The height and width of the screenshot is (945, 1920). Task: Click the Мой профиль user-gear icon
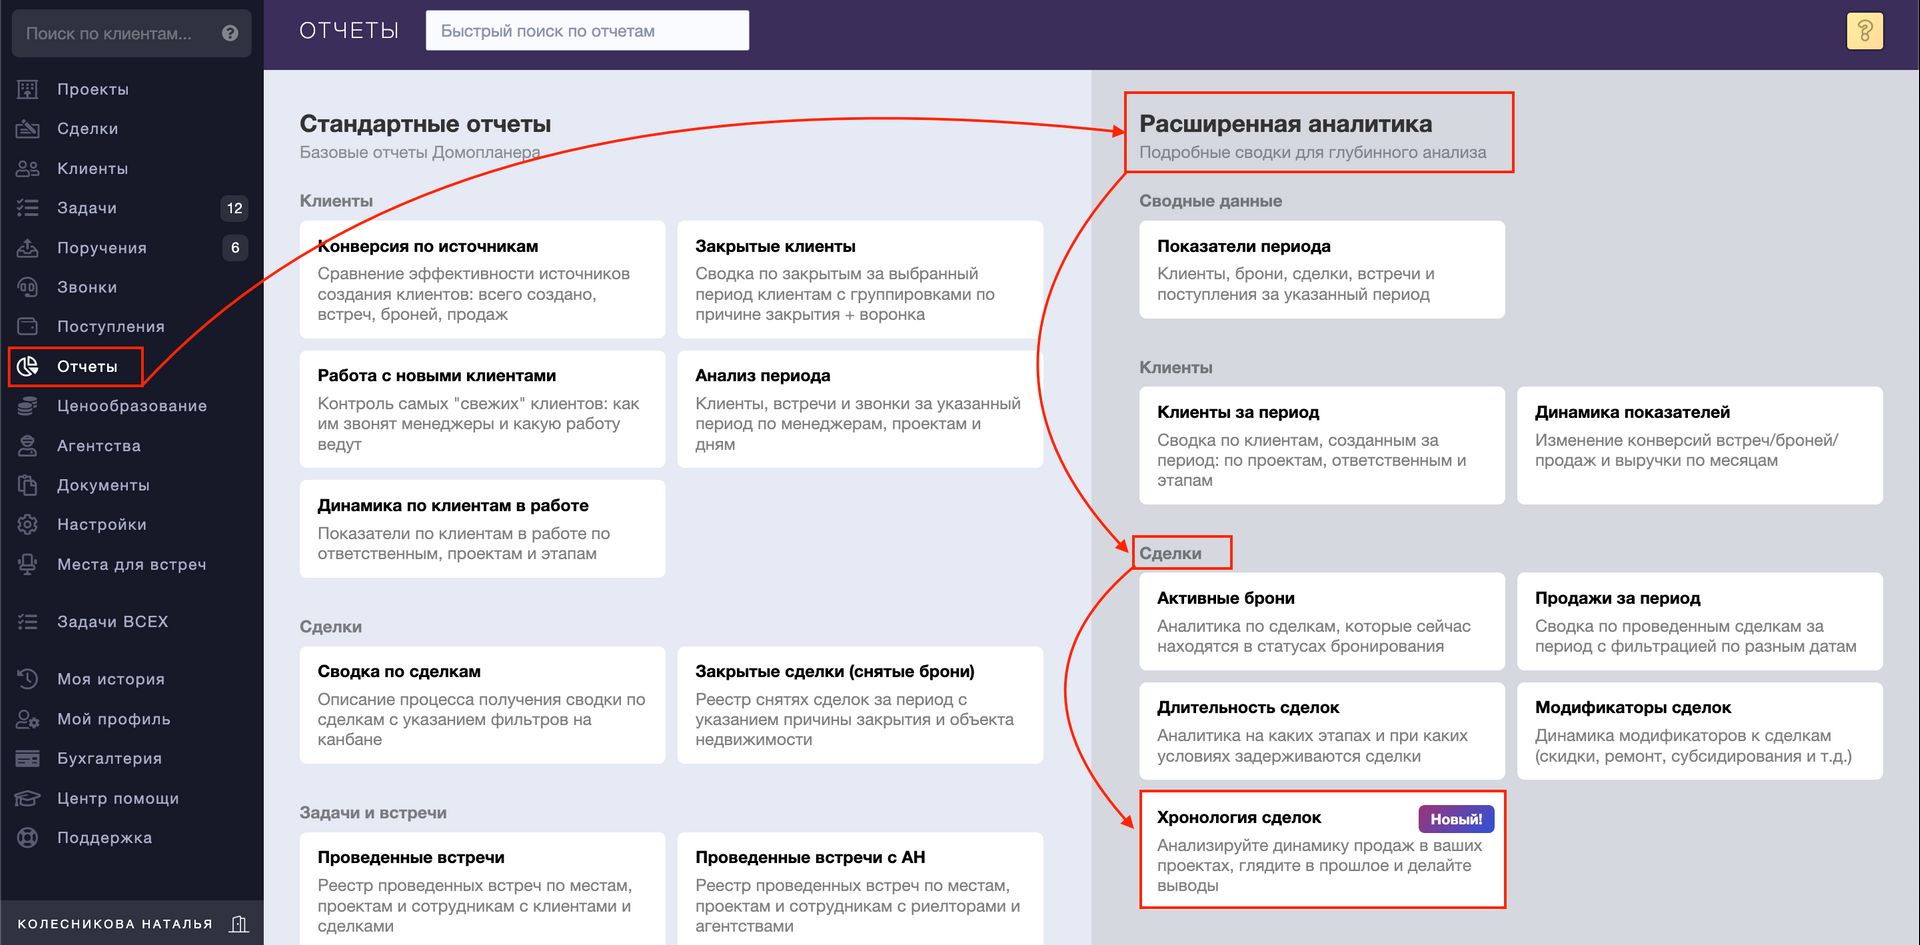tap(28, 719)
